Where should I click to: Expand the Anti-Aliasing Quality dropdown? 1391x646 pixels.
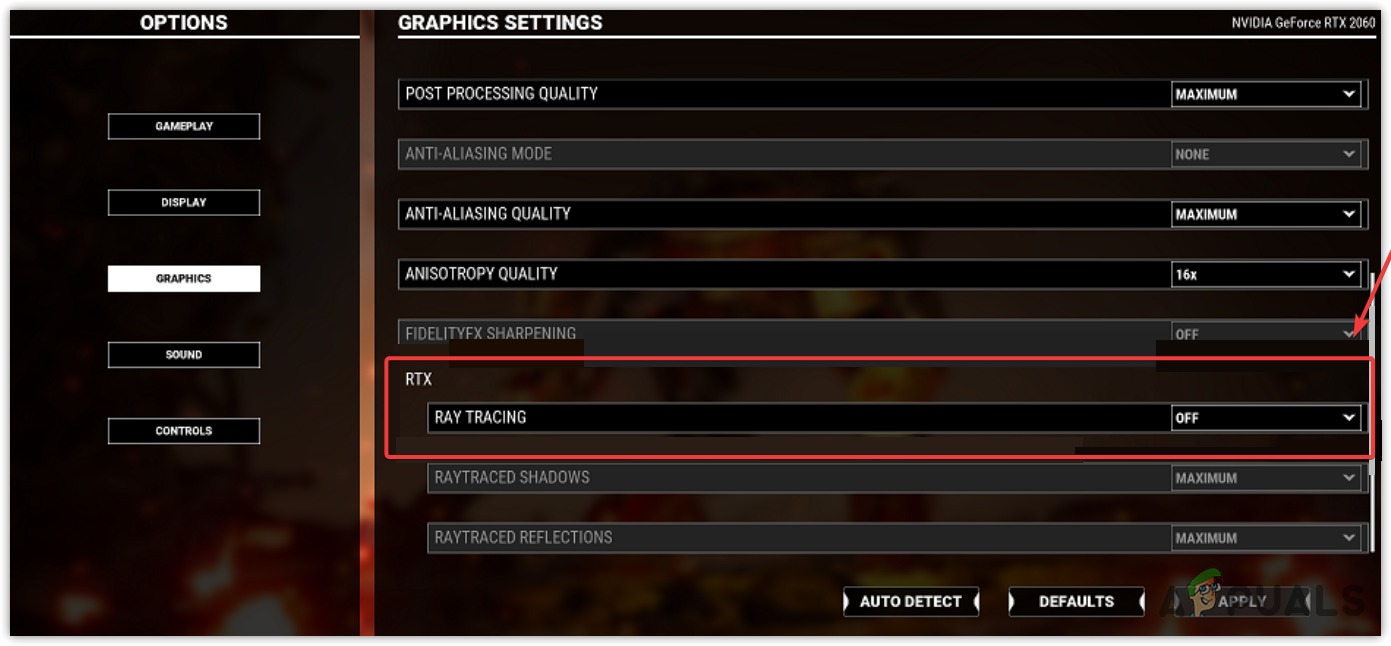point(1266,214)
